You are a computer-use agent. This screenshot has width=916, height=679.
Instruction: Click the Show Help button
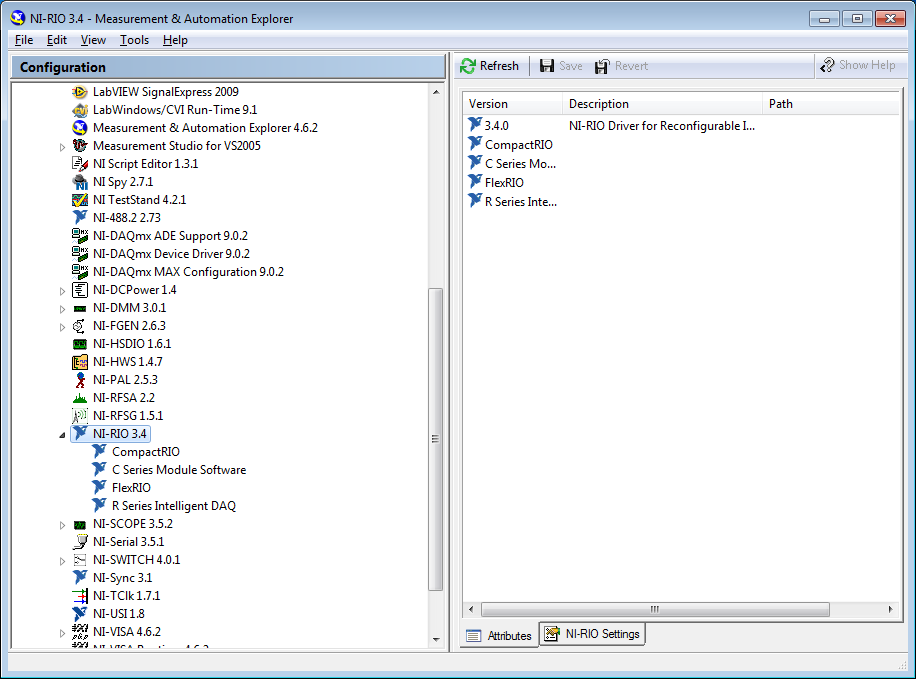(858, 65)
